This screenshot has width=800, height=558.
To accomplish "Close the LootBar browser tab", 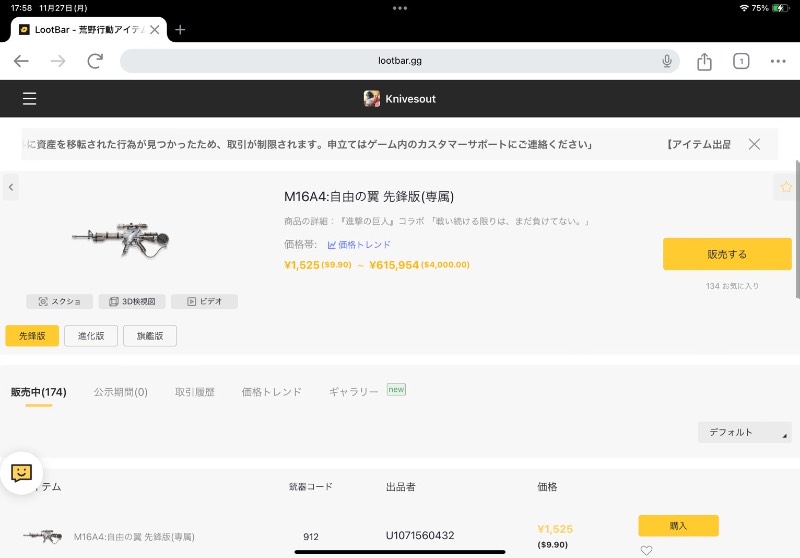I will tap(155, 30).
